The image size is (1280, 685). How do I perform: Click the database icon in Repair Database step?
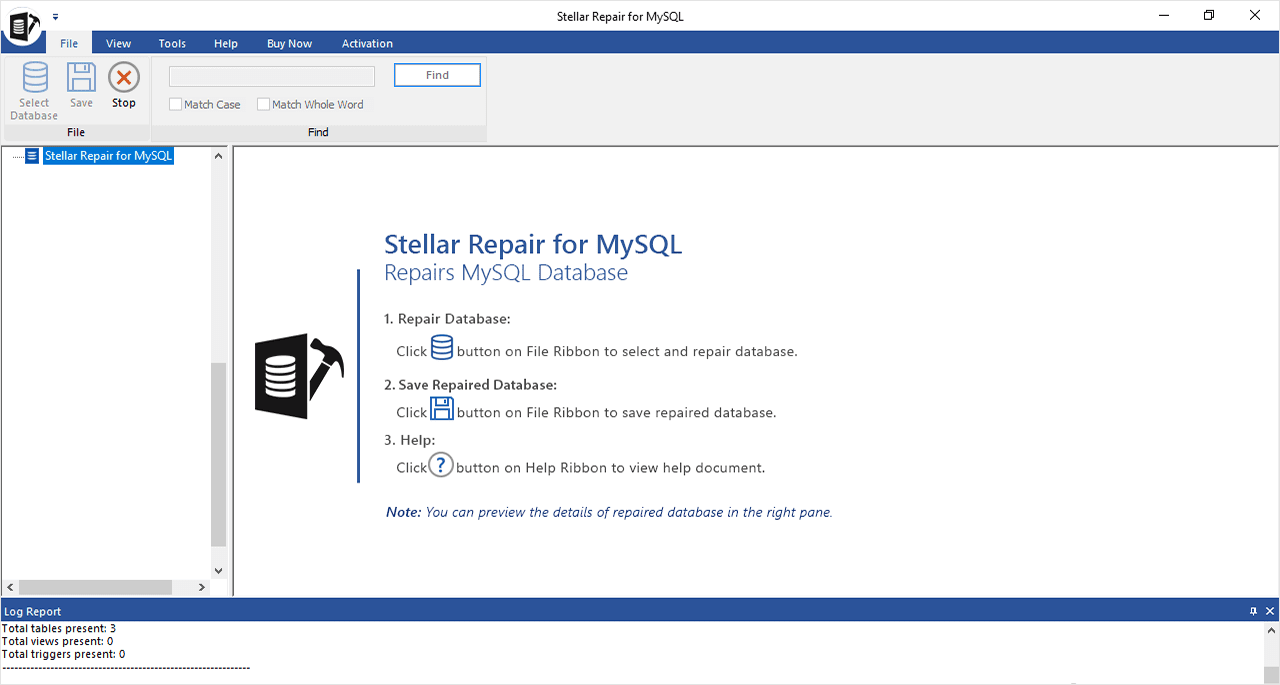pyautogui.click(x=442, y=348)
